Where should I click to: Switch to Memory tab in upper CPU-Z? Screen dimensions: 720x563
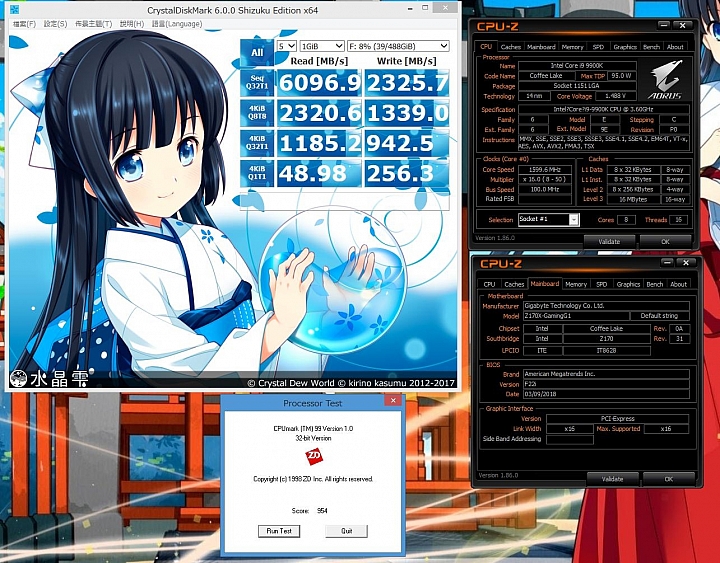coord(573,47)
